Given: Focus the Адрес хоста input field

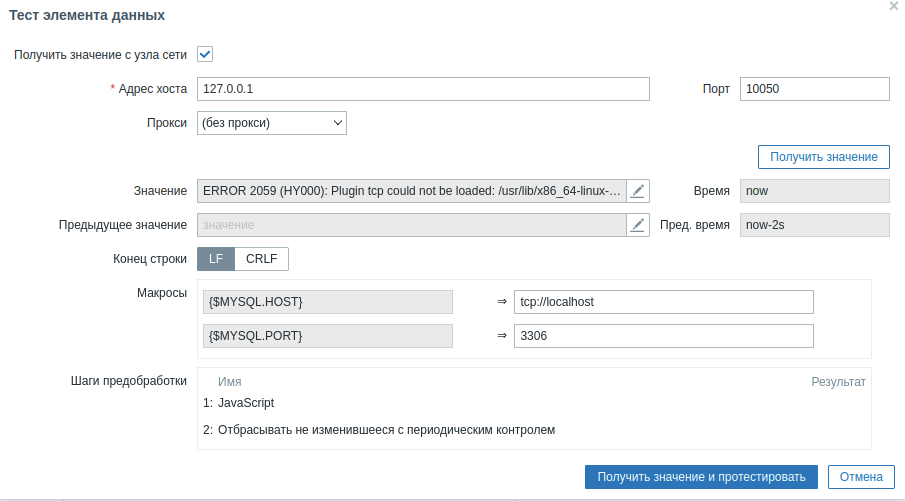Looking at the screenshot, I should click(423, 89).
